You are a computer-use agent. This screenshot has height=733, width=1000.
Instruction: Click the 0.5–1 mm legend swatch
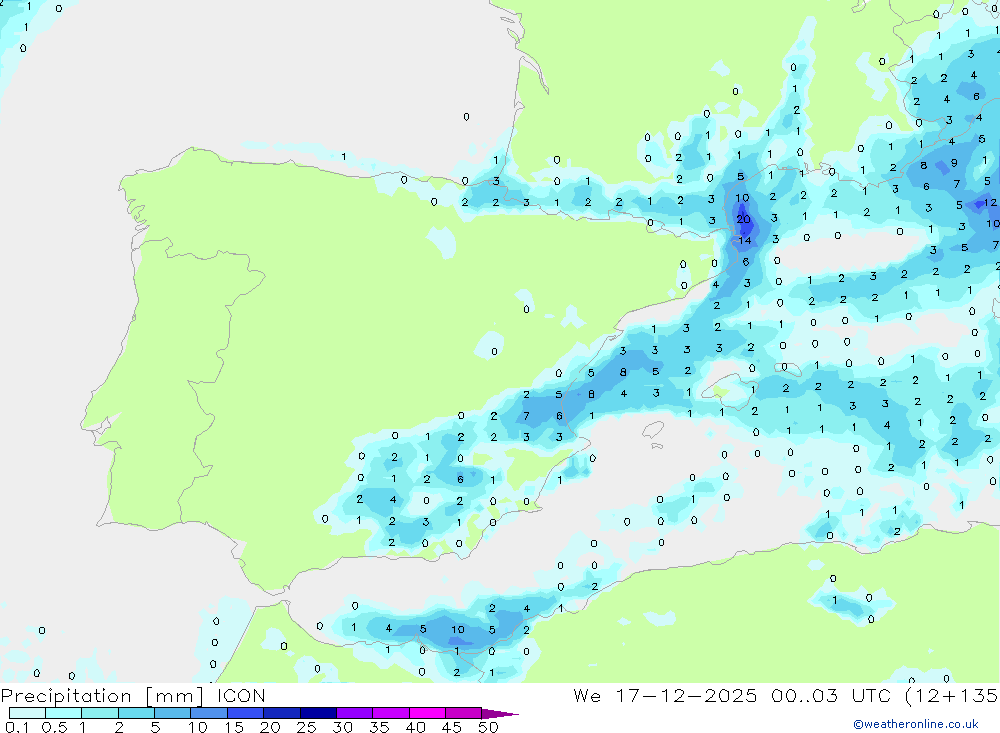[64, 713]
